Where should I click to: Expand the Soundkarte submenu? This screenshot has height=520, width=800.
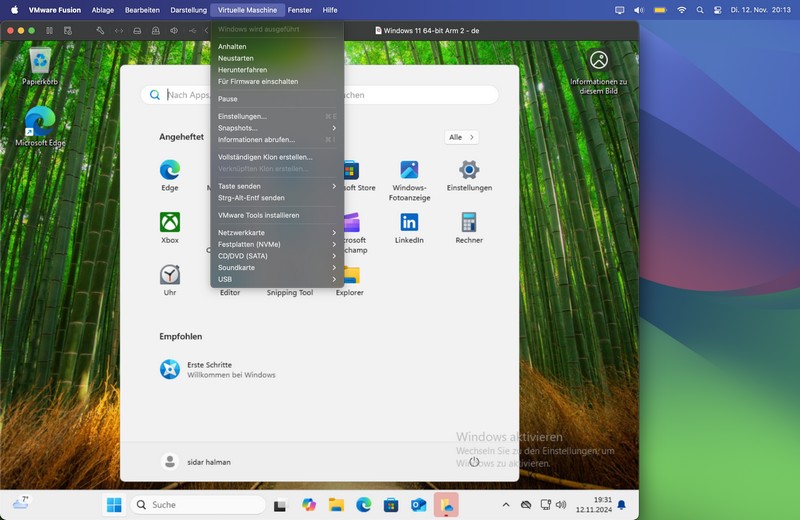click(277, 268)
